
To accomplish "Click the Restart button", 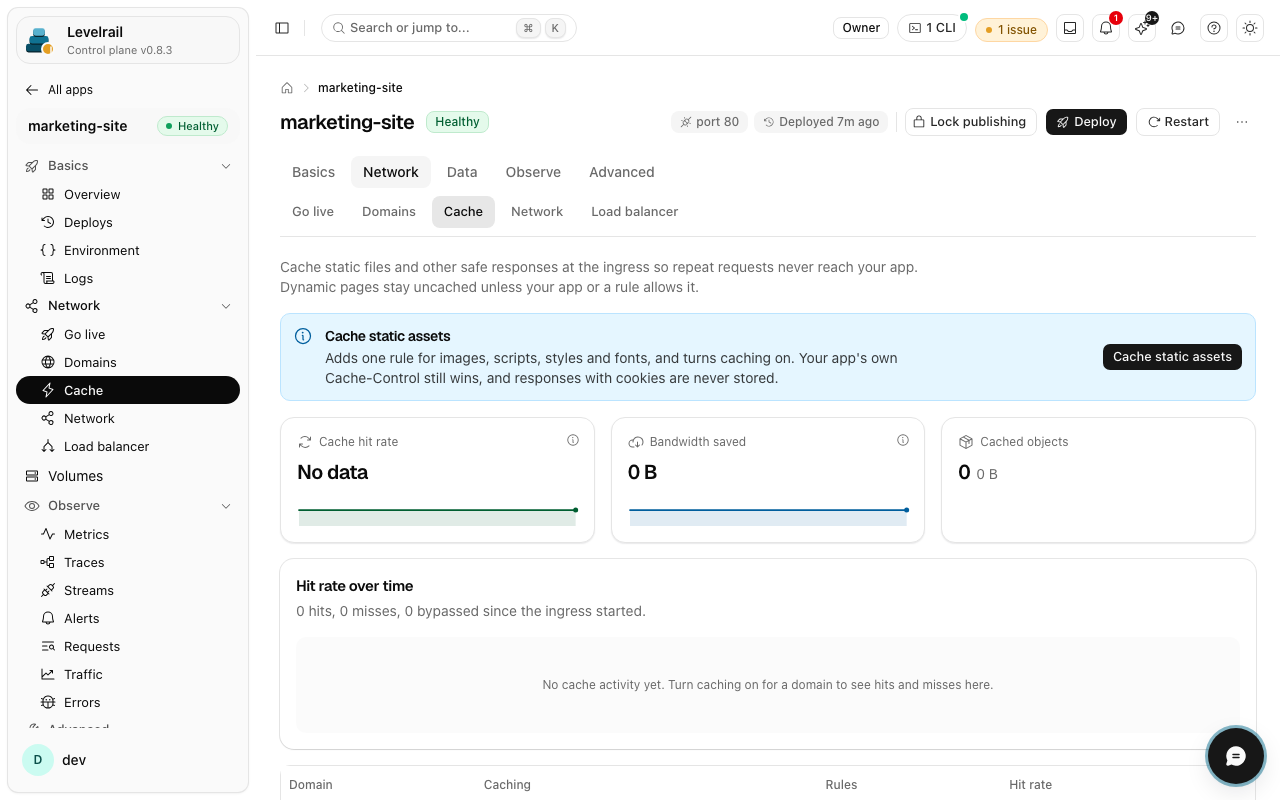I will pos(1178,122).
